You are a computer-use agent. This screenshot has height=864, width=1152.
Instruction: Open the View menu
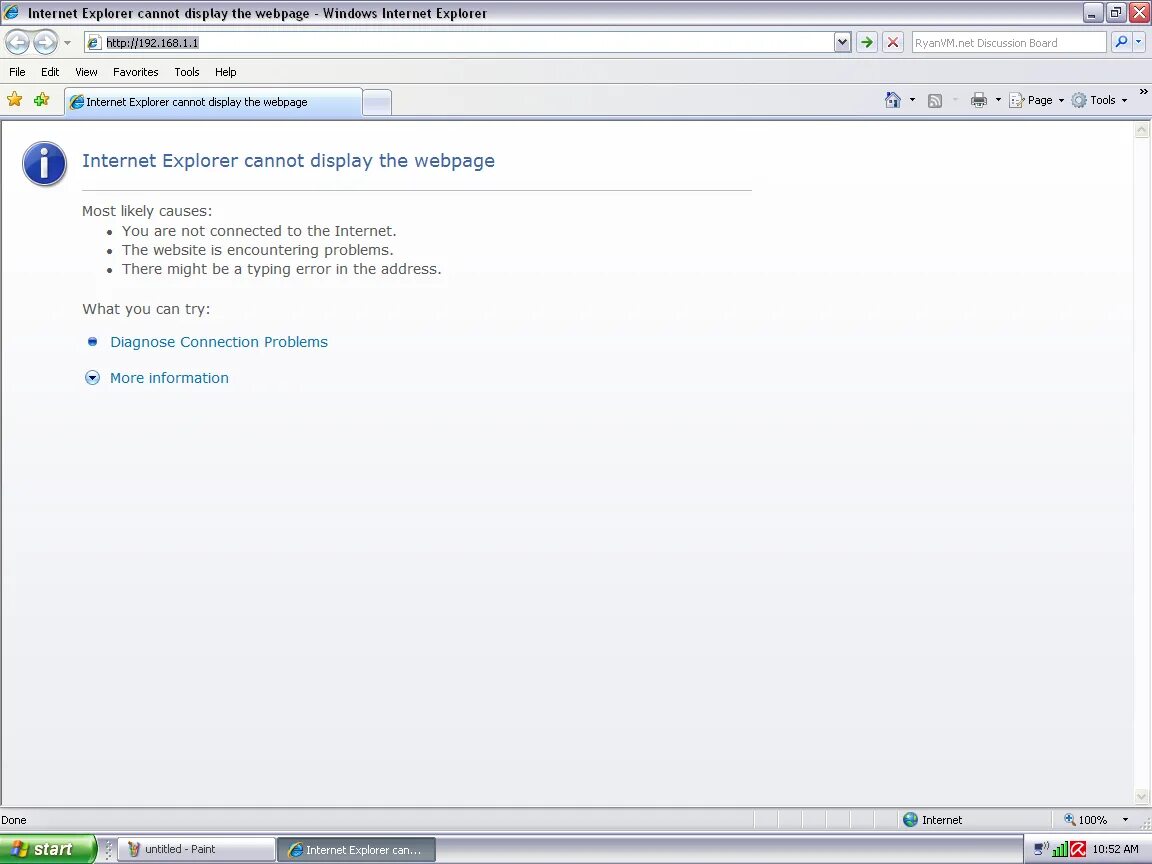[x=86, y=72]
